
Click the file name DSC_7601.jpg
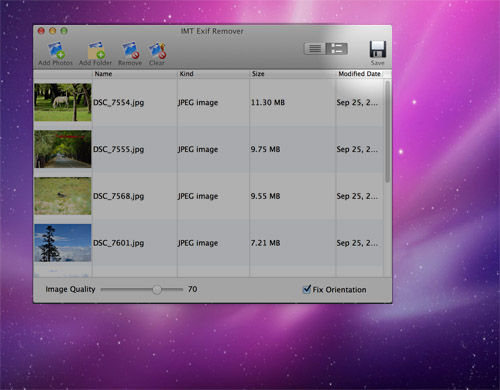click(119, 243)
